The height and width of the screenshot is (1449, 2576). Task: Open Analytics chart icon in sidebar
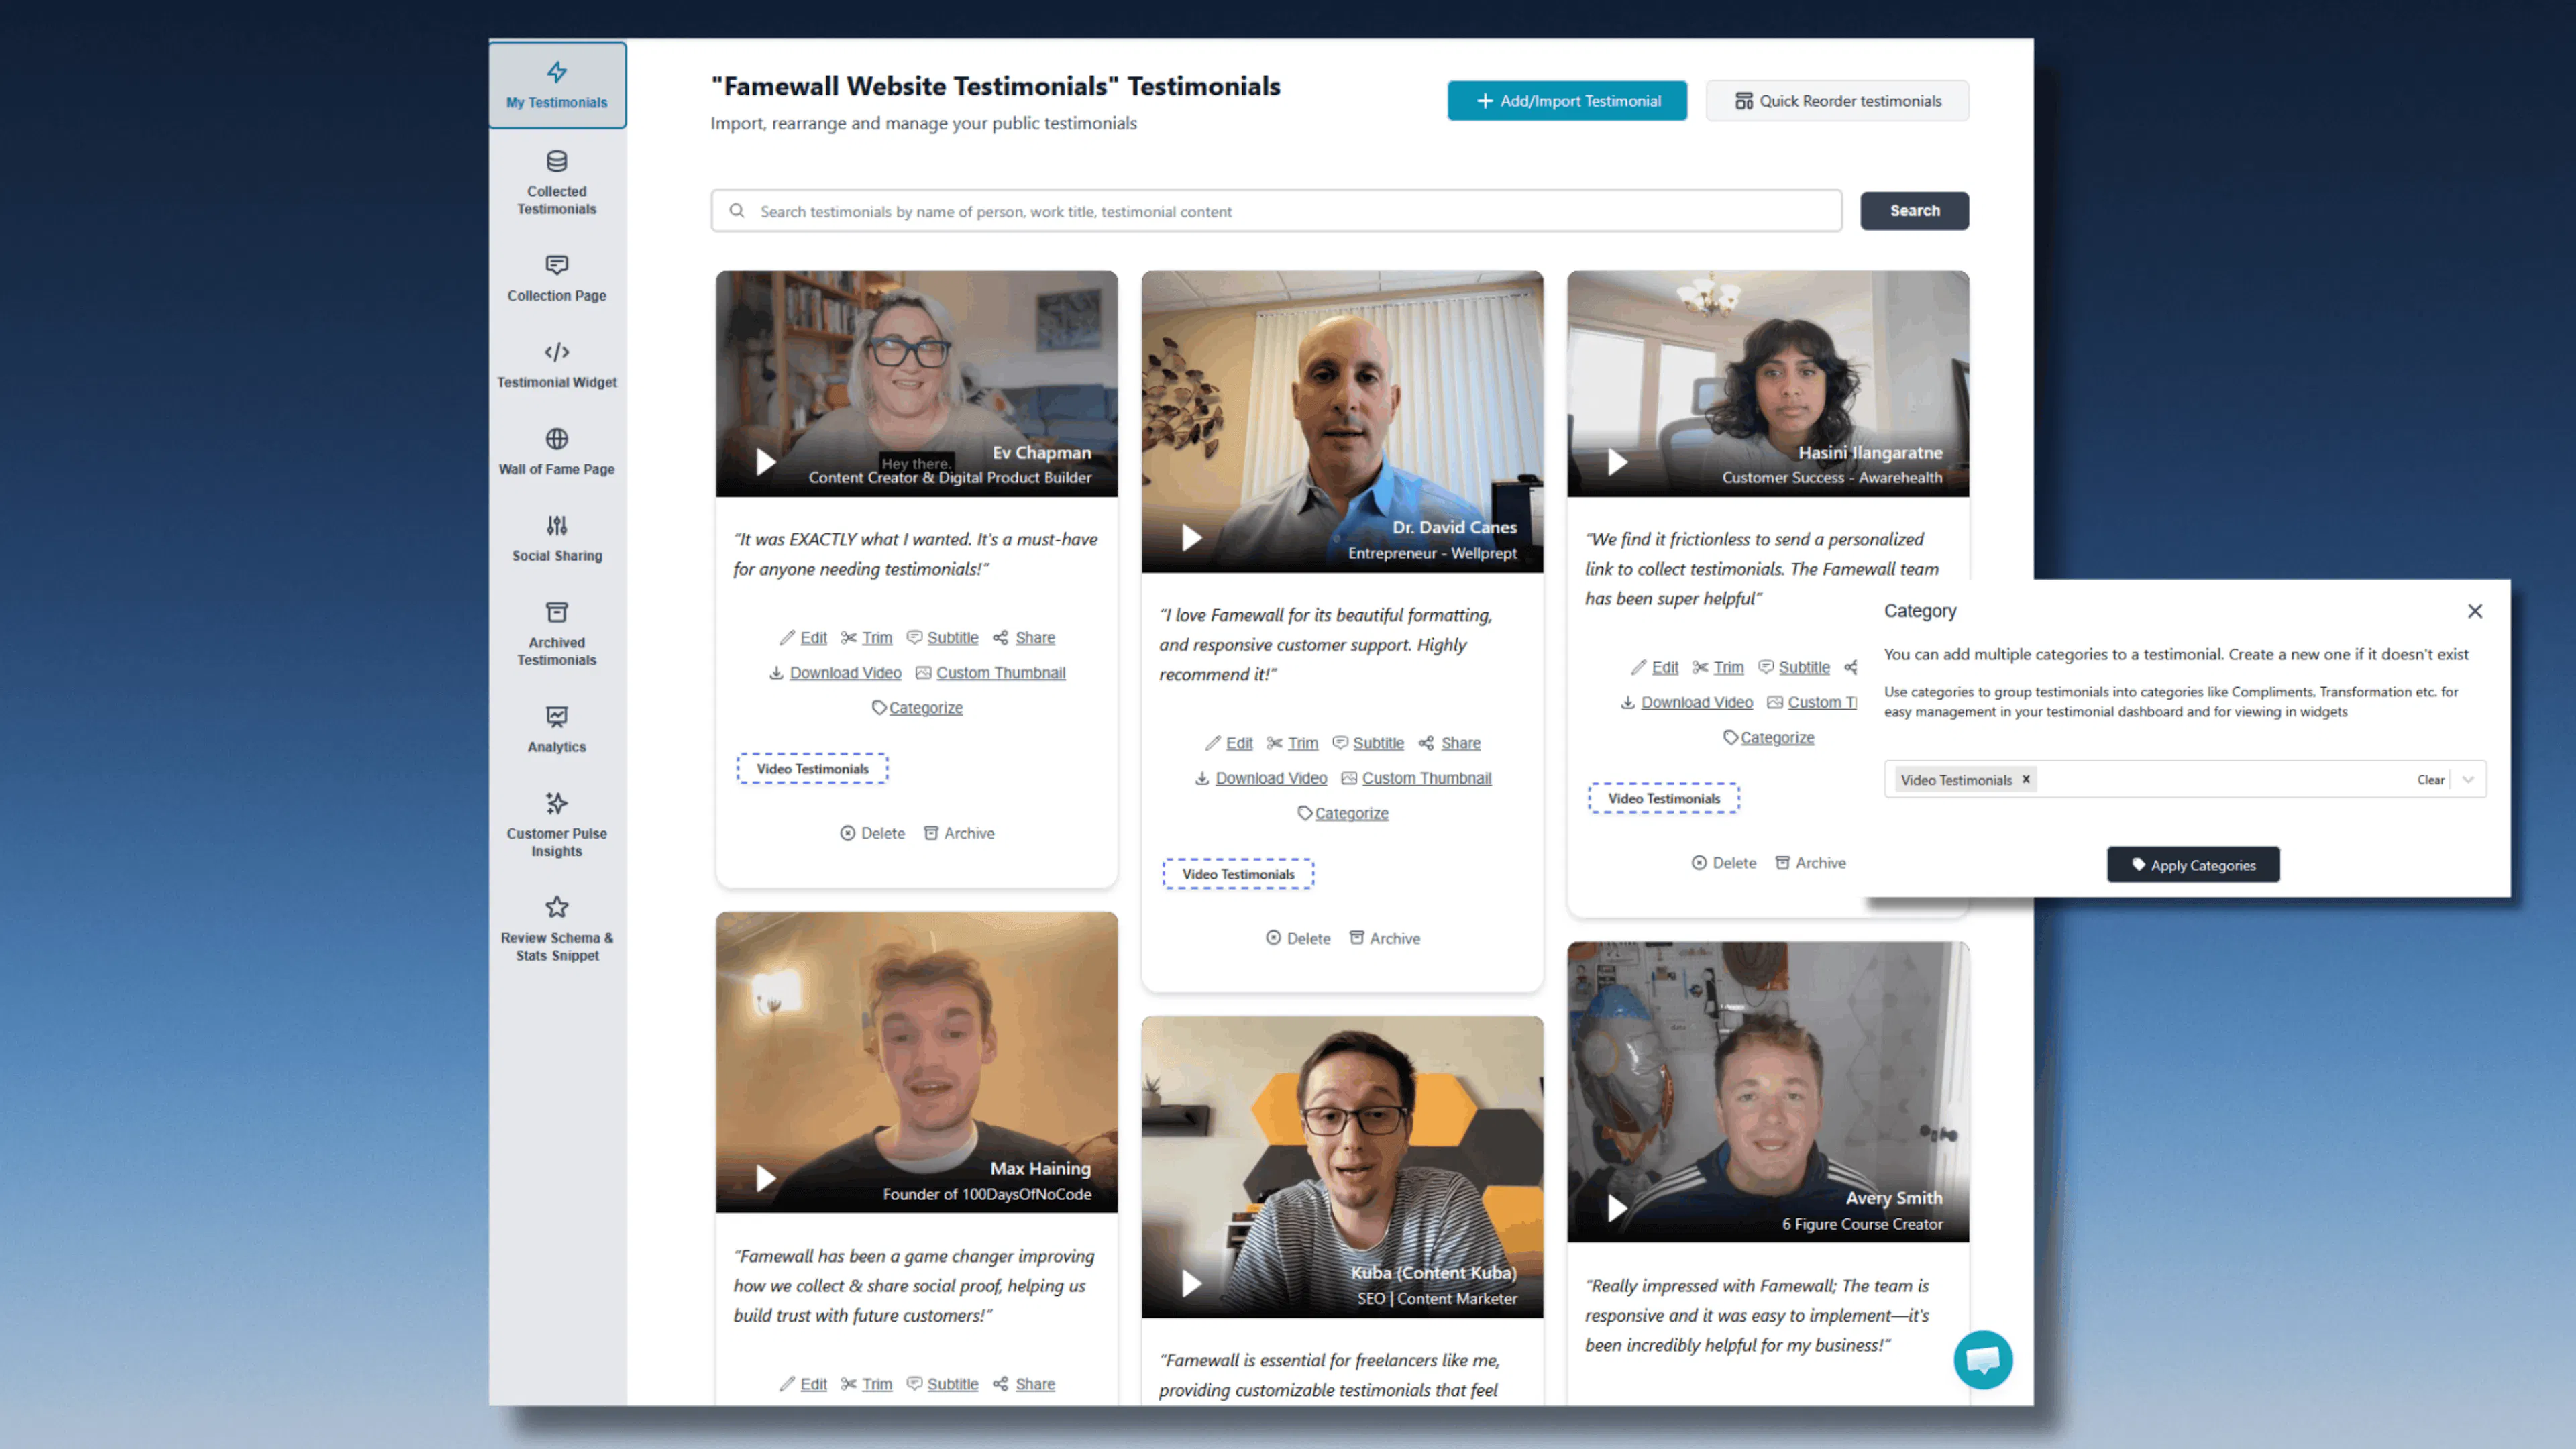557,716
